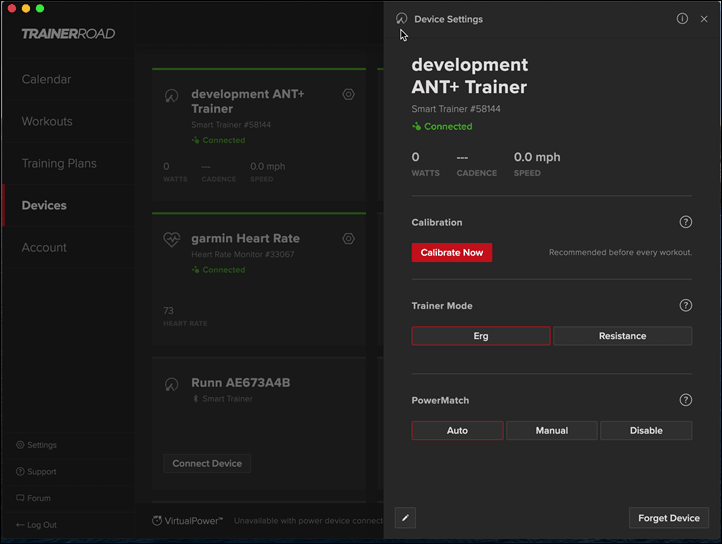The image size is (722, 544).
Task: Click the Settings gear icon in sidebar
Action: [20, 445]
